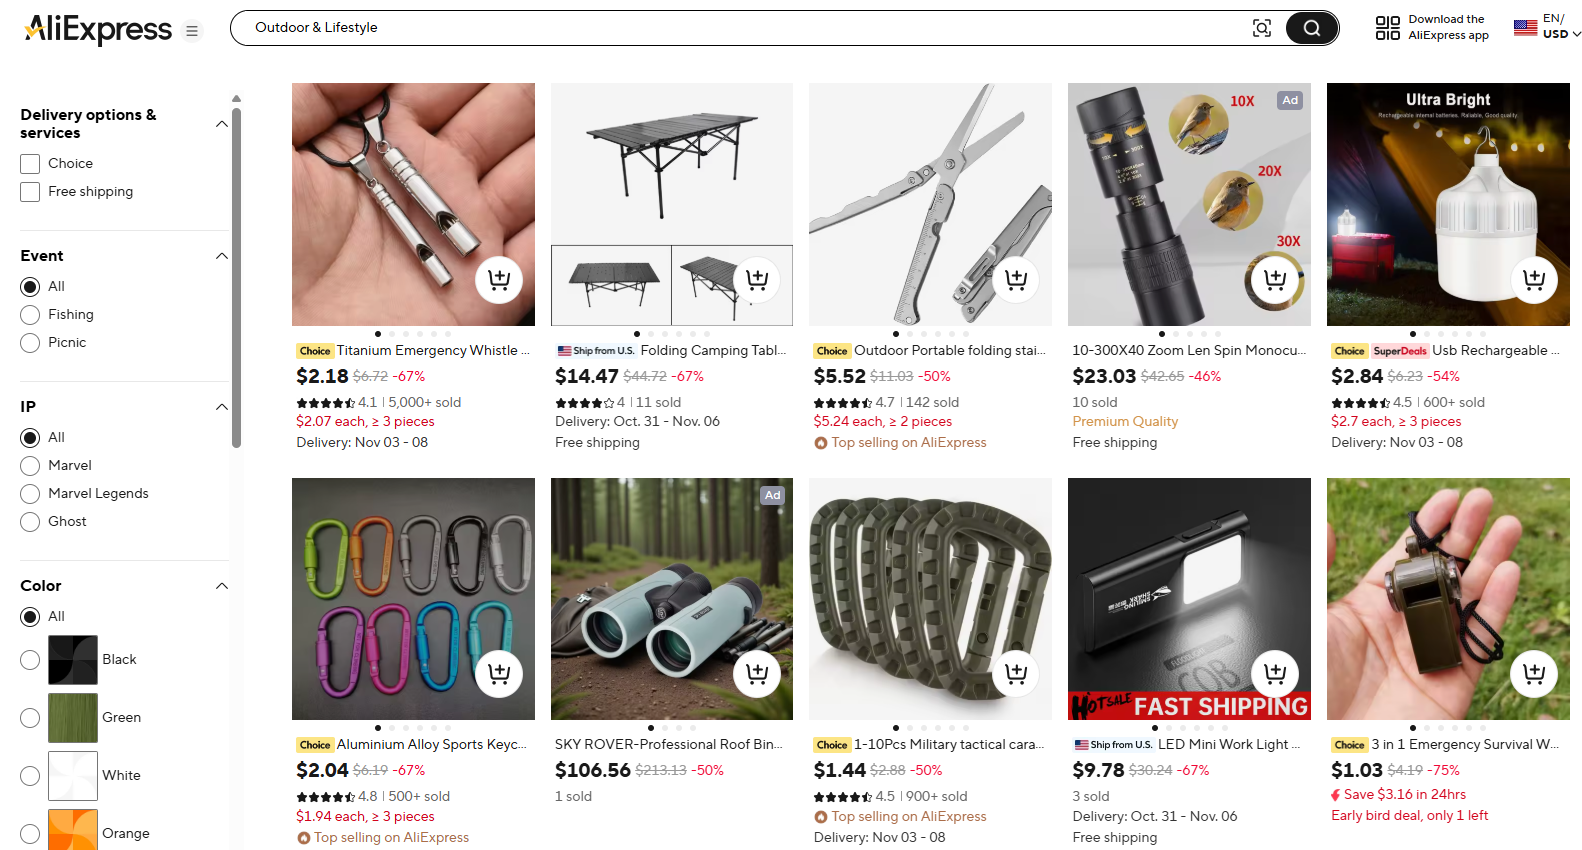Click the search magnifier button
Viewport: 1582px width, 850px height.
[x=1311, y=28]
